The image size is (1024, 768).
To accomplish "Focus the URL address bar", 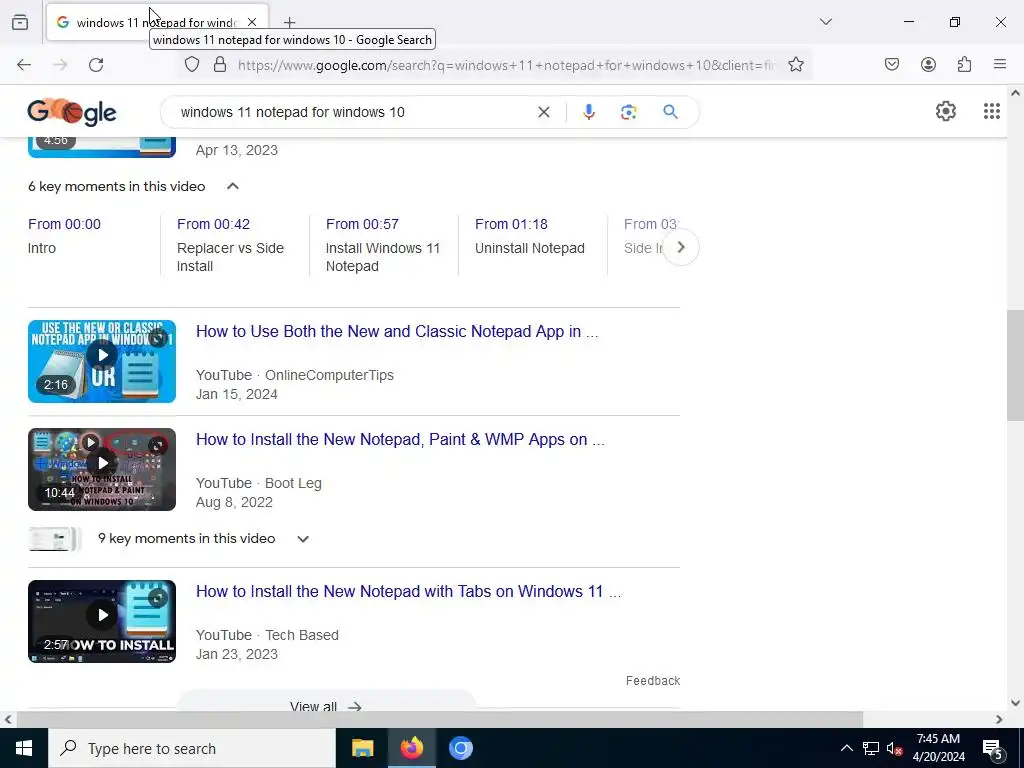I will tap(506, 65).
